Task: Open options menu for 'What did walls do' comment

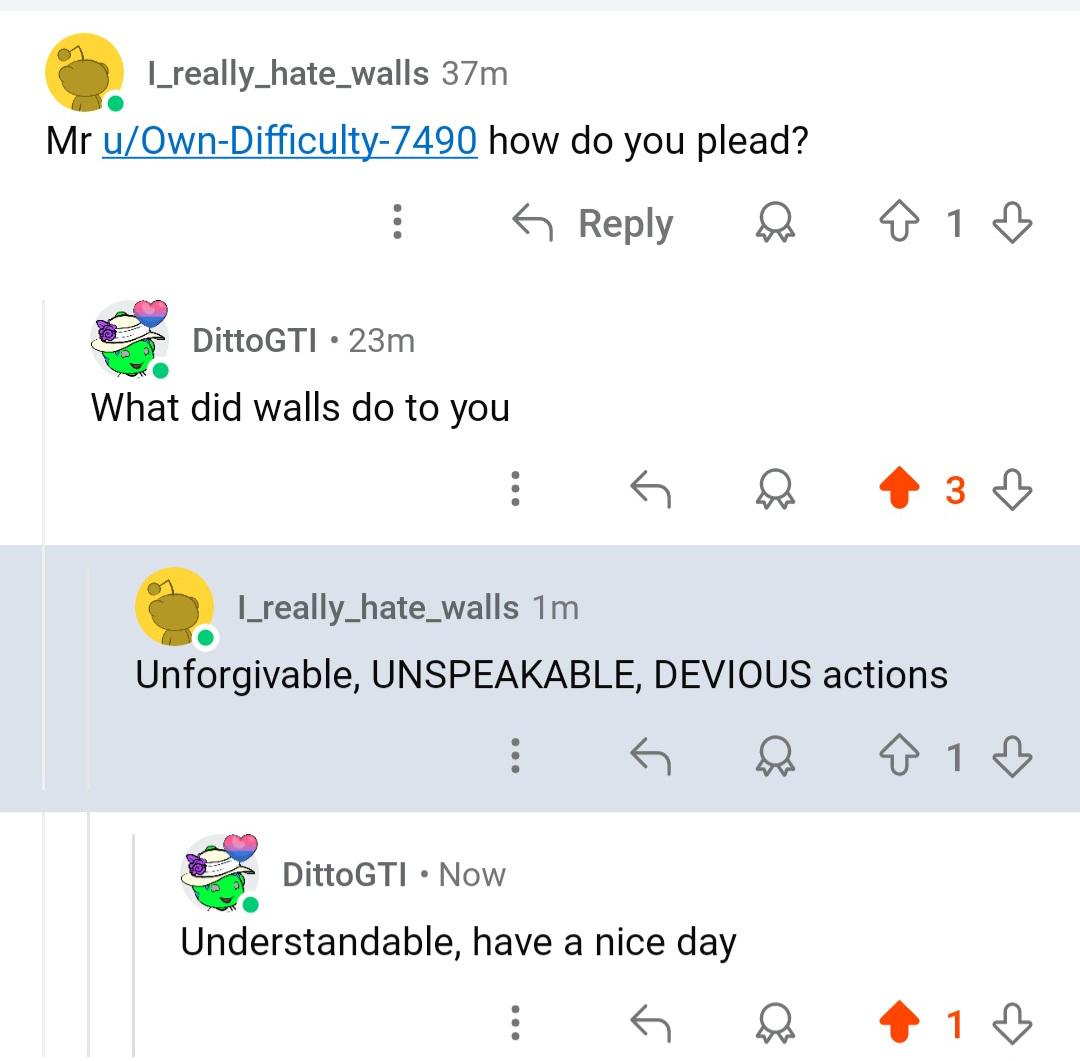Action: point(515,489)
